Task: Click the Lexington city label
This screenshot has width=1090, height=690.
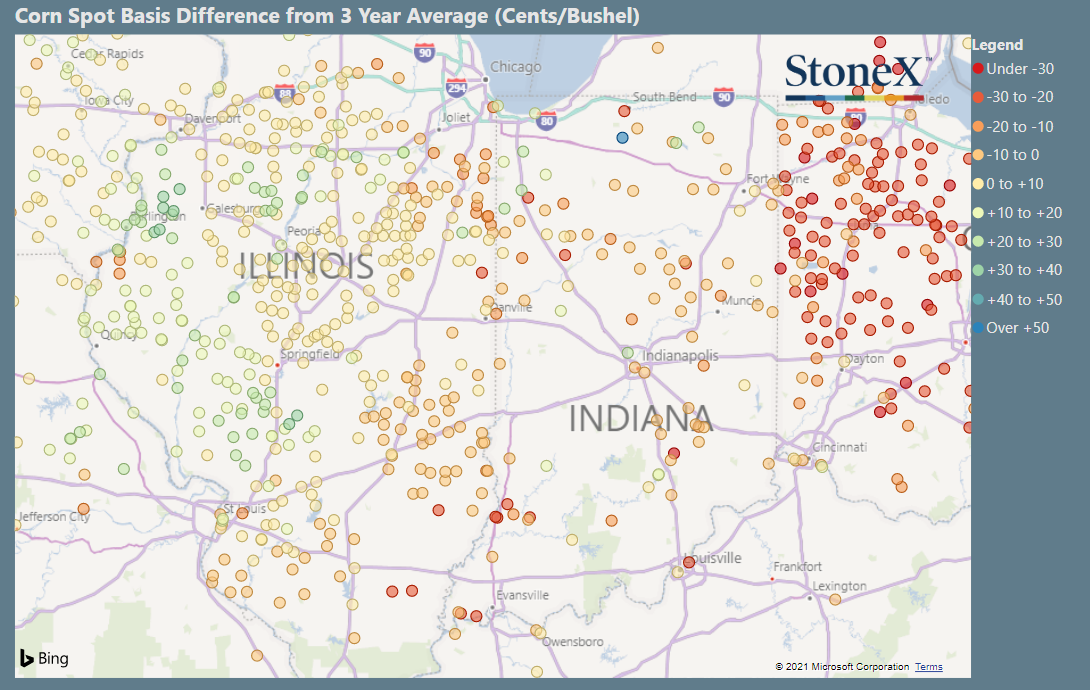Action: [840, 586]
